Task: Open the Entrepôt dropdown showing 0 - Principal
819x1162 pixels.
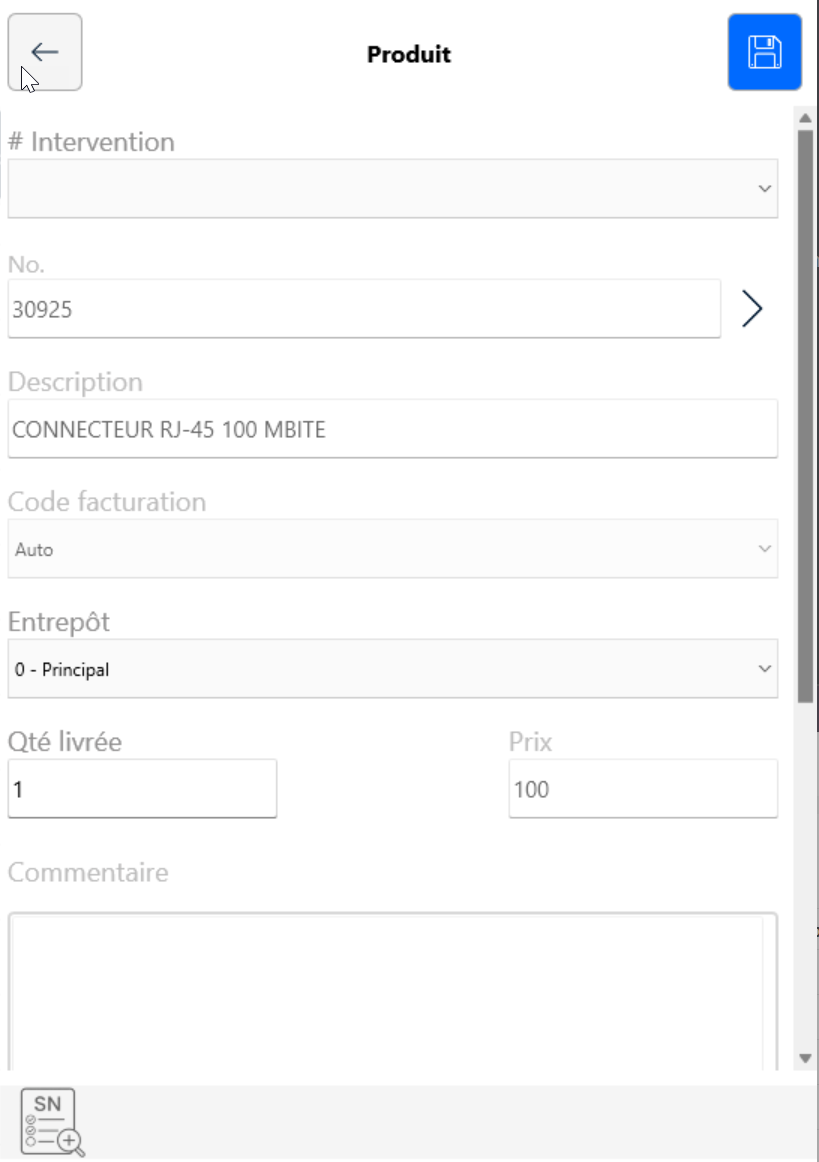Action: coord(393,669)
